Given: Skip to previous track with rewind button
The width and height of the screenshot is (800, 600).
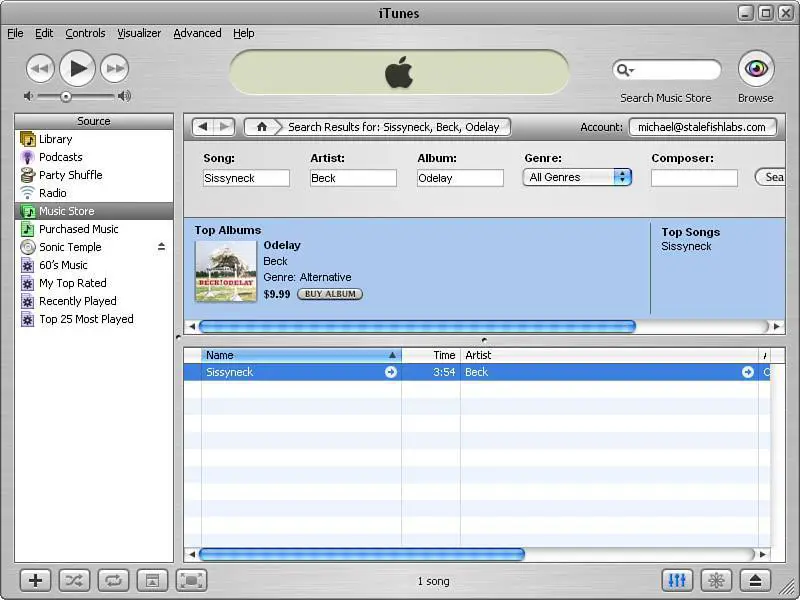Looking at the screenshot, I should pyautogui.click(x=40, y=68).
